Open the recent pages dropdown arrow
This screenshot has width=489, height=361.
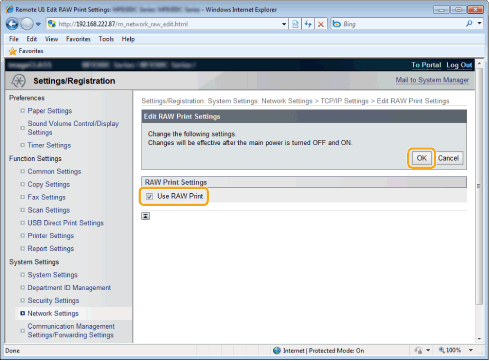(38, 24)
